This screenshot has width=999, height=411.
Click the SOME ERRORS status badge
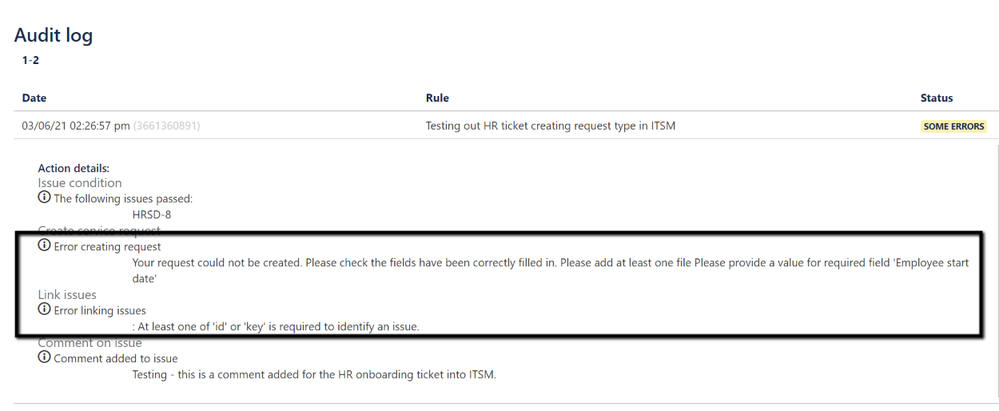click(x=953, y=126)
